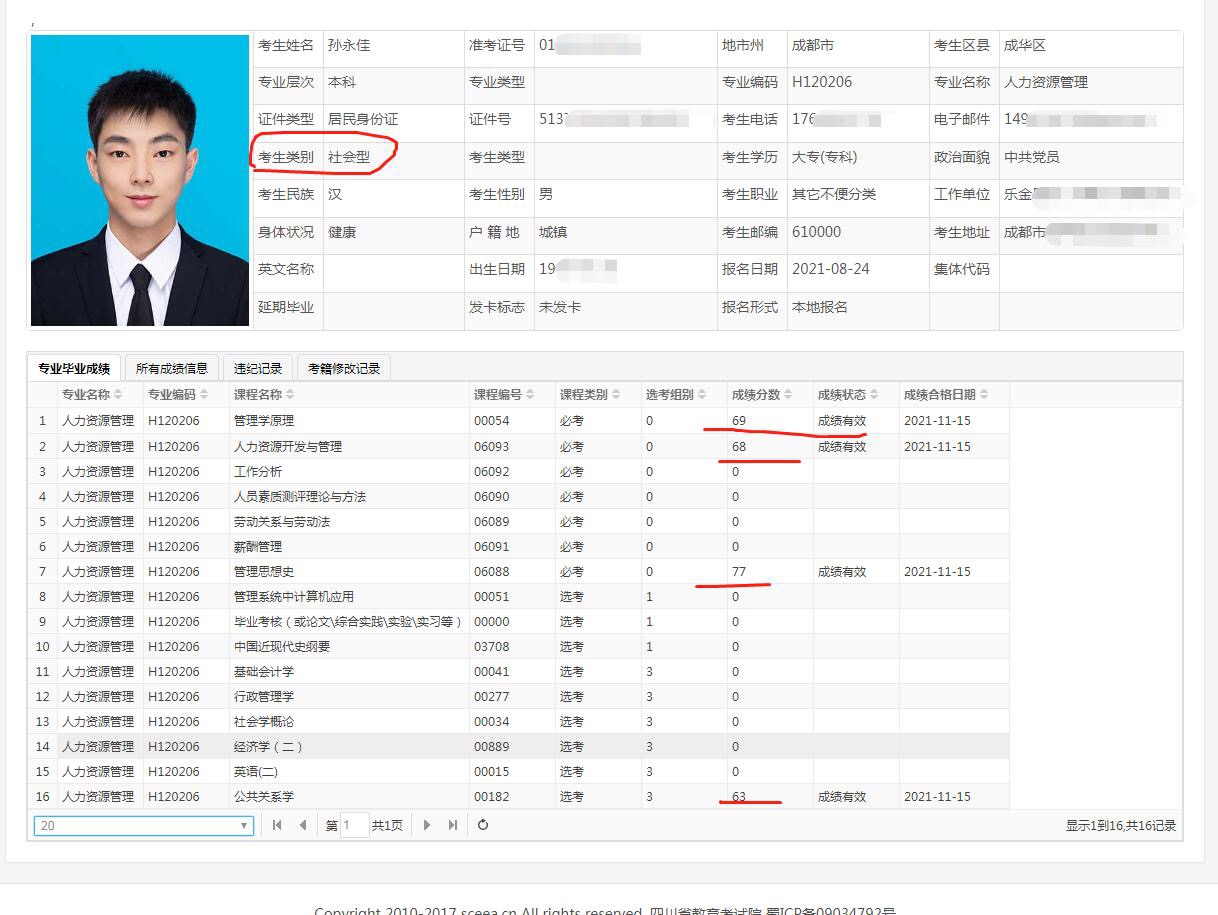Click the 毕业考核 course row
The image size is (1218, 915).
[x=519, y=621]
